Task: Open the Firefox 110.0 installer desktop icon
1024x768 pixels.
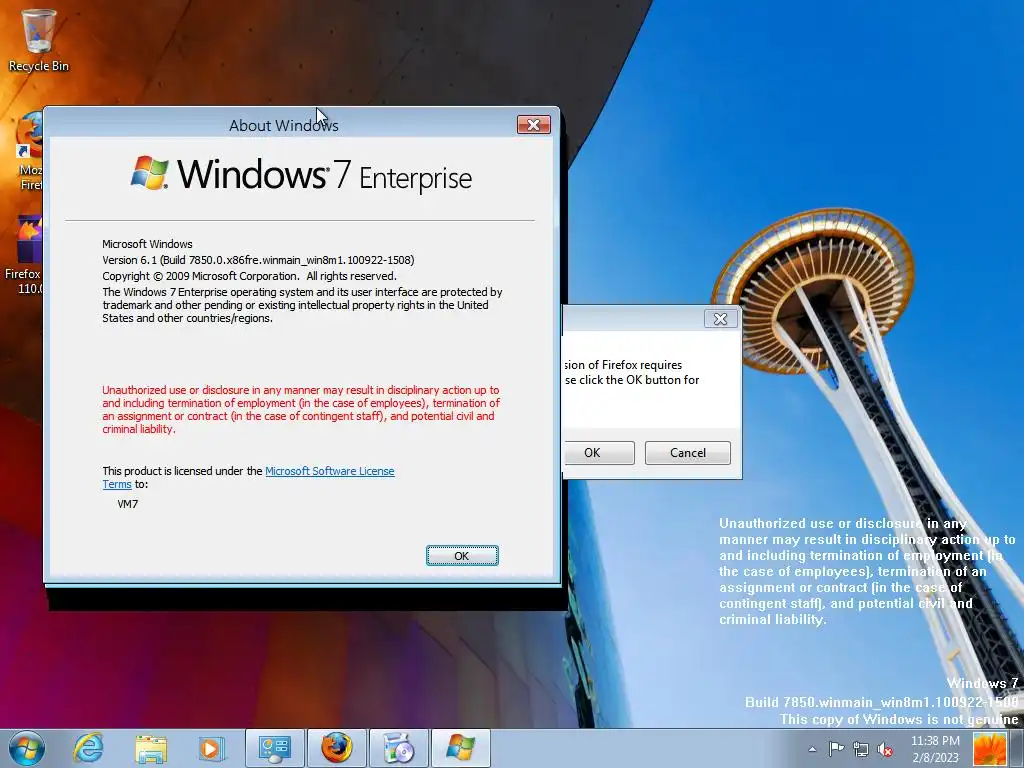Action: [25, 255]
